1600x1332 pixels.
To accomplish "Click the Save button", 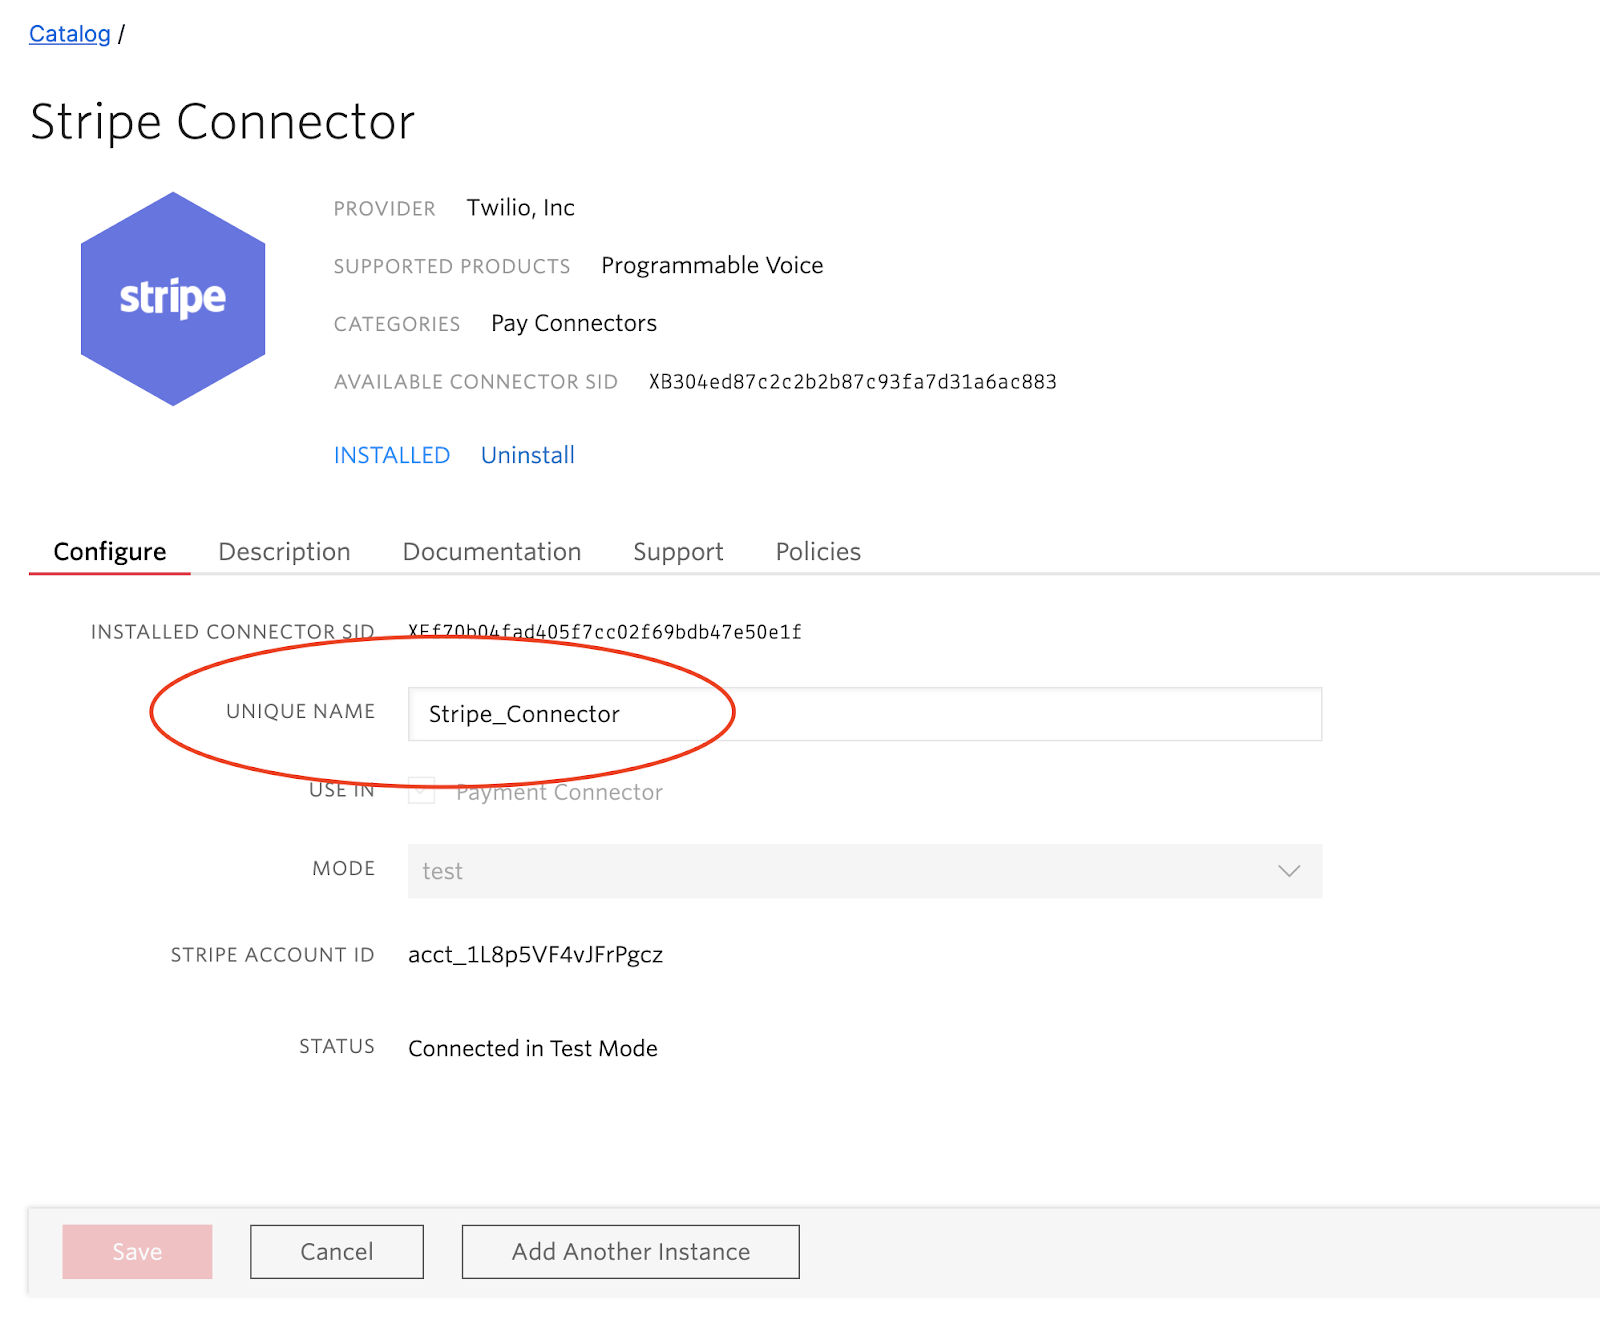I will (137, 1252).
